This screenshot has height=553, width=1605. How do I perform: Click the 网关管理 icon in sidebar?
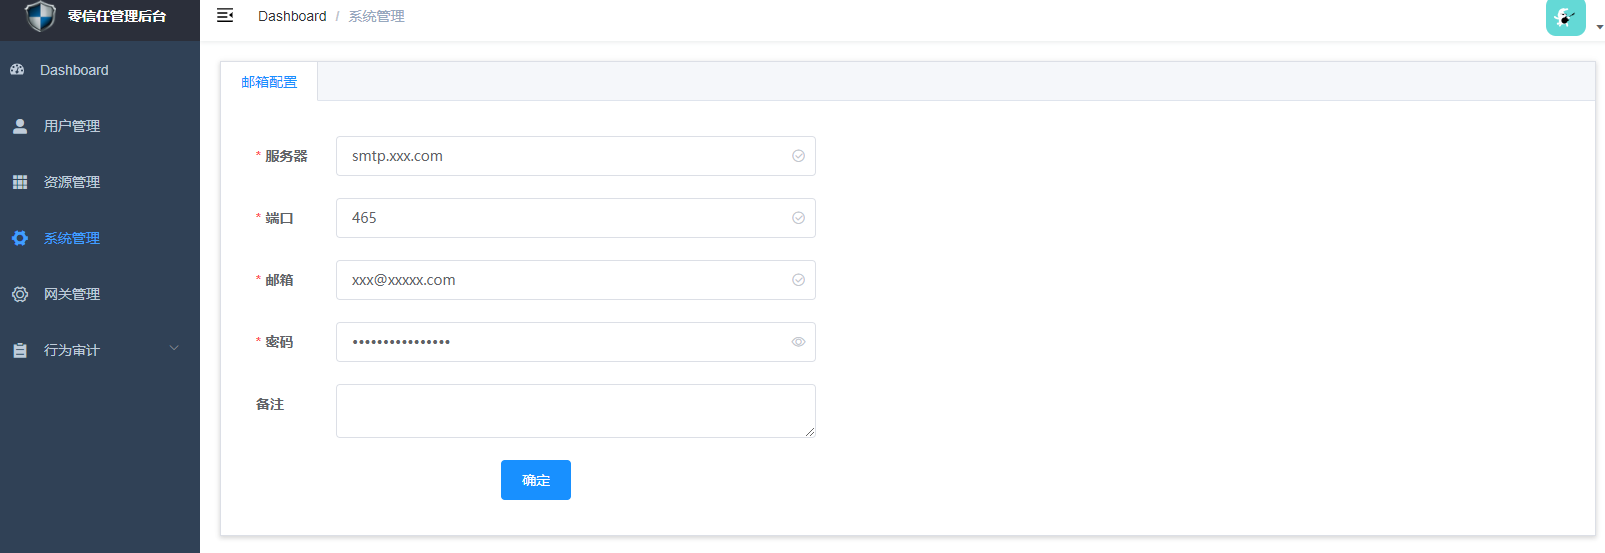coord(20,294)
